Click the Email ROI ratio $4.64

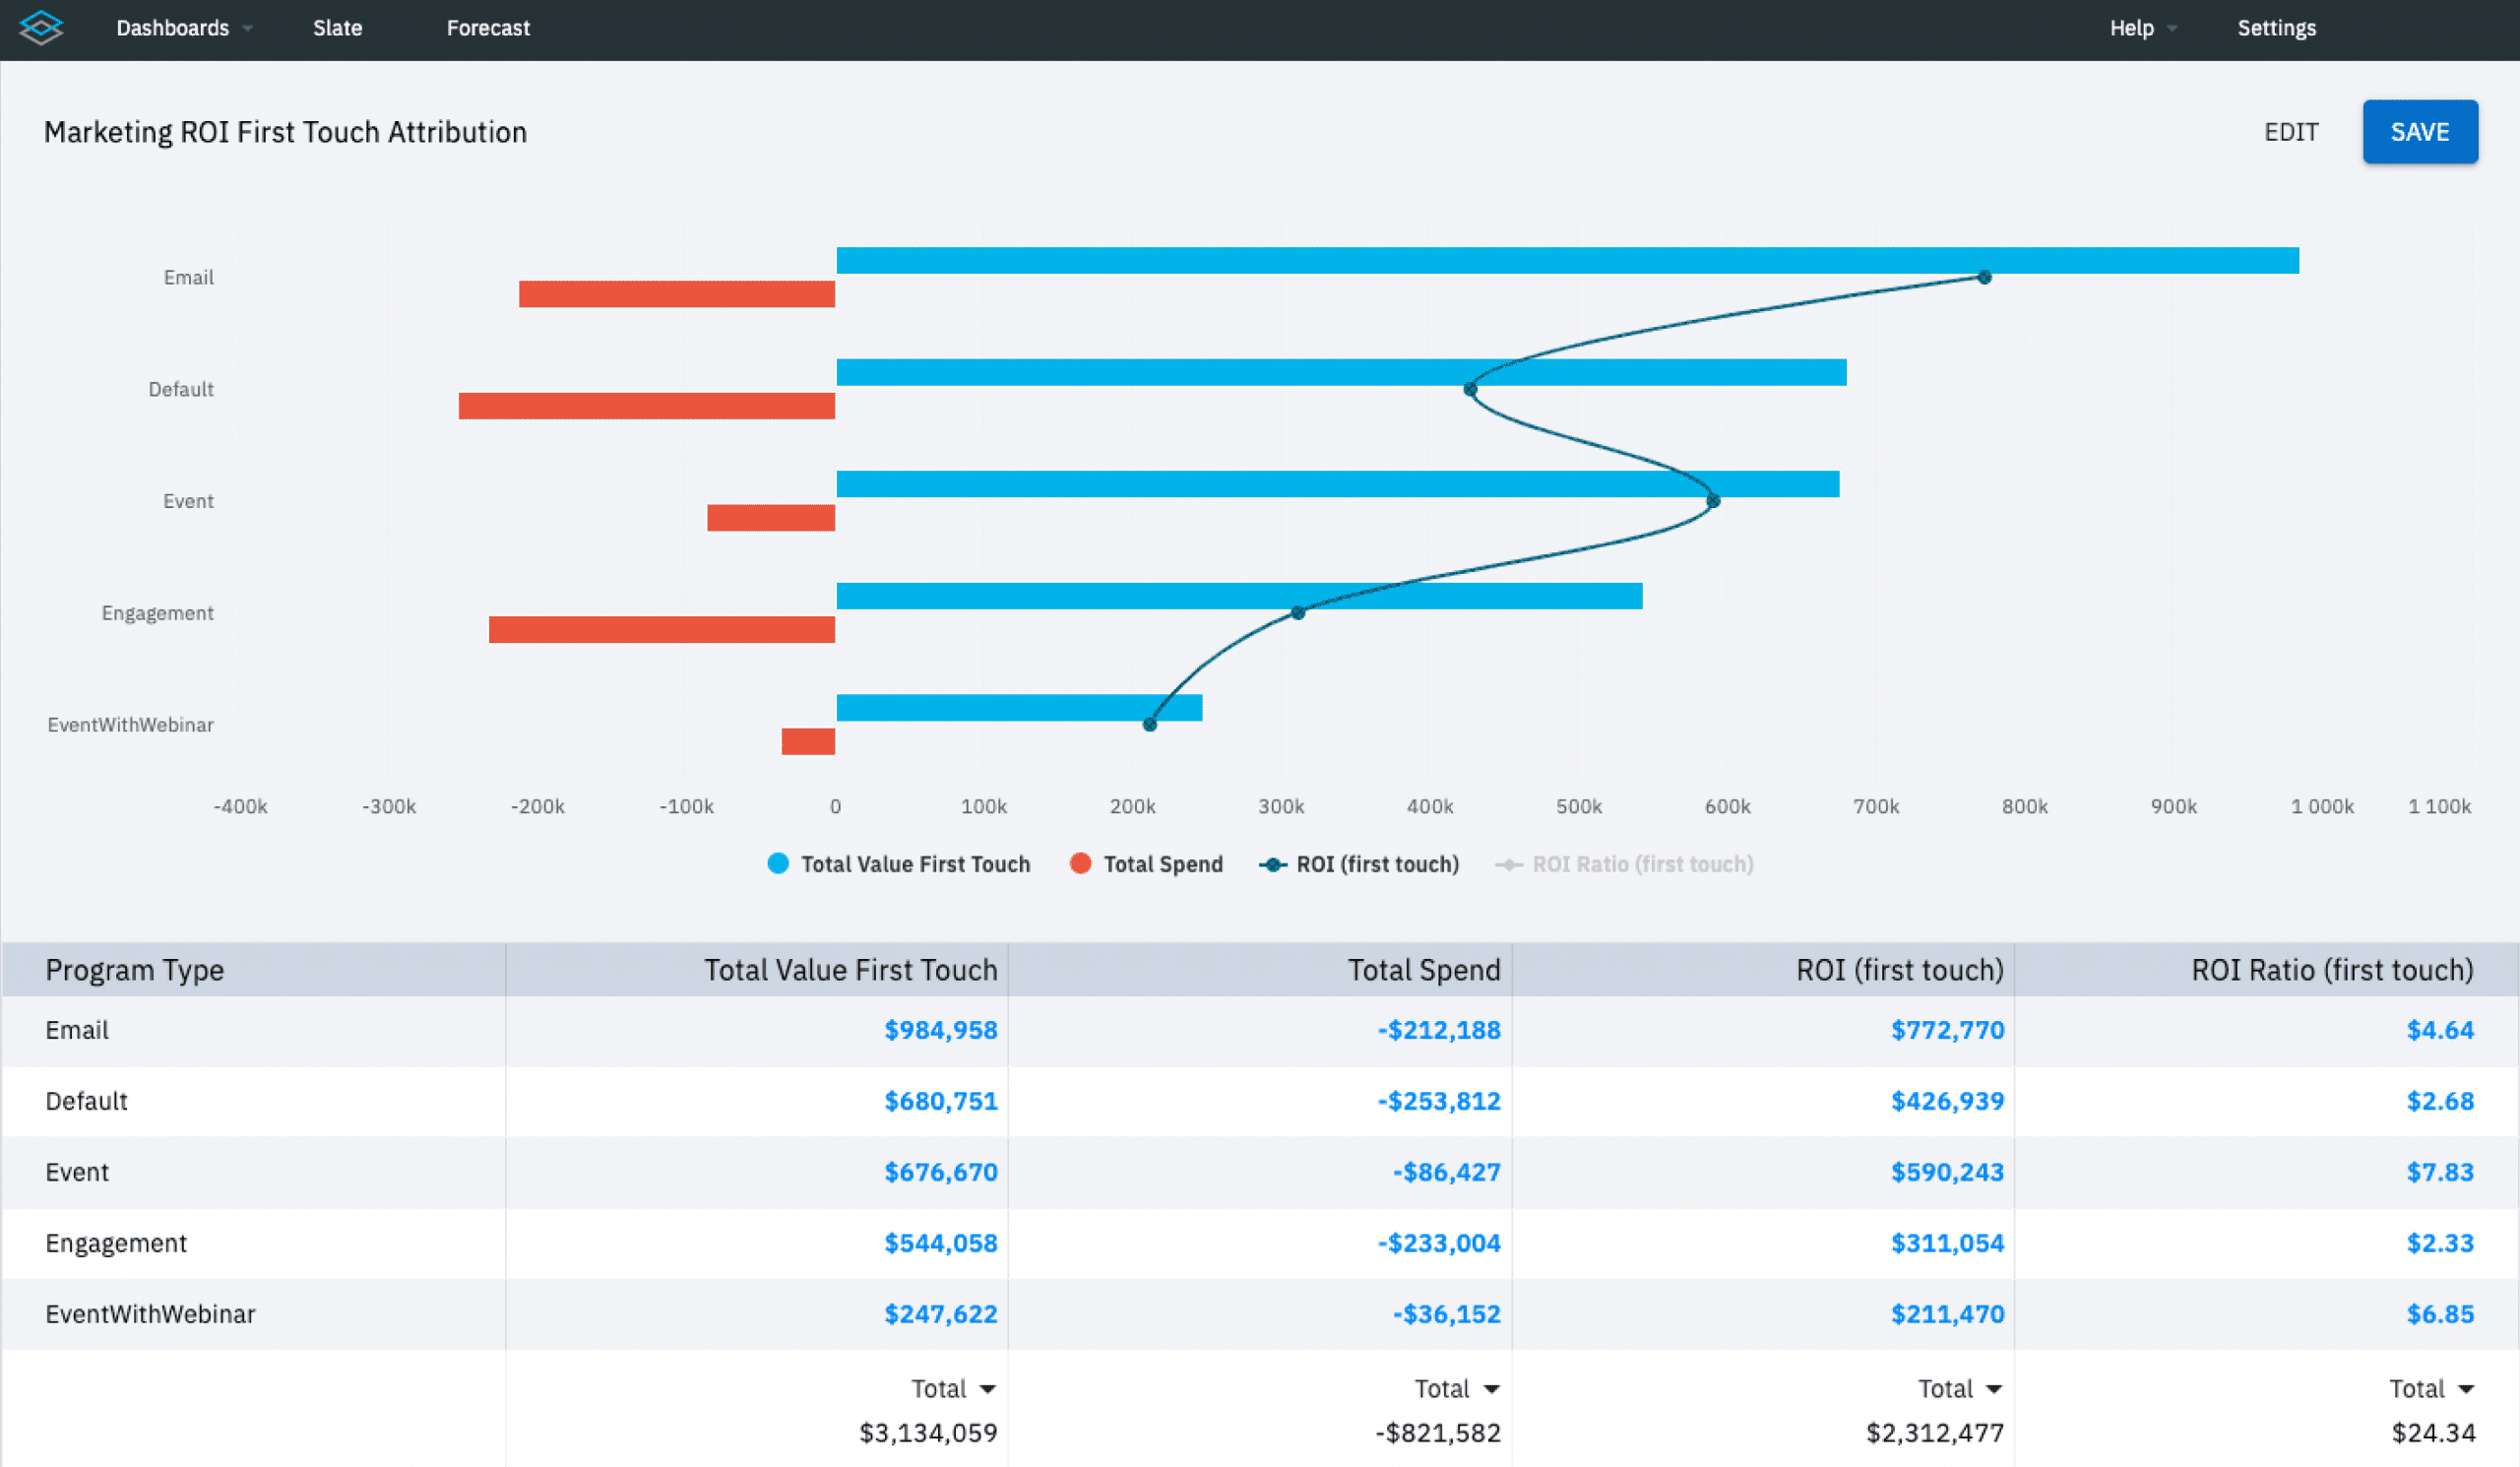pyautogui.click(x=2440, y=1030)
